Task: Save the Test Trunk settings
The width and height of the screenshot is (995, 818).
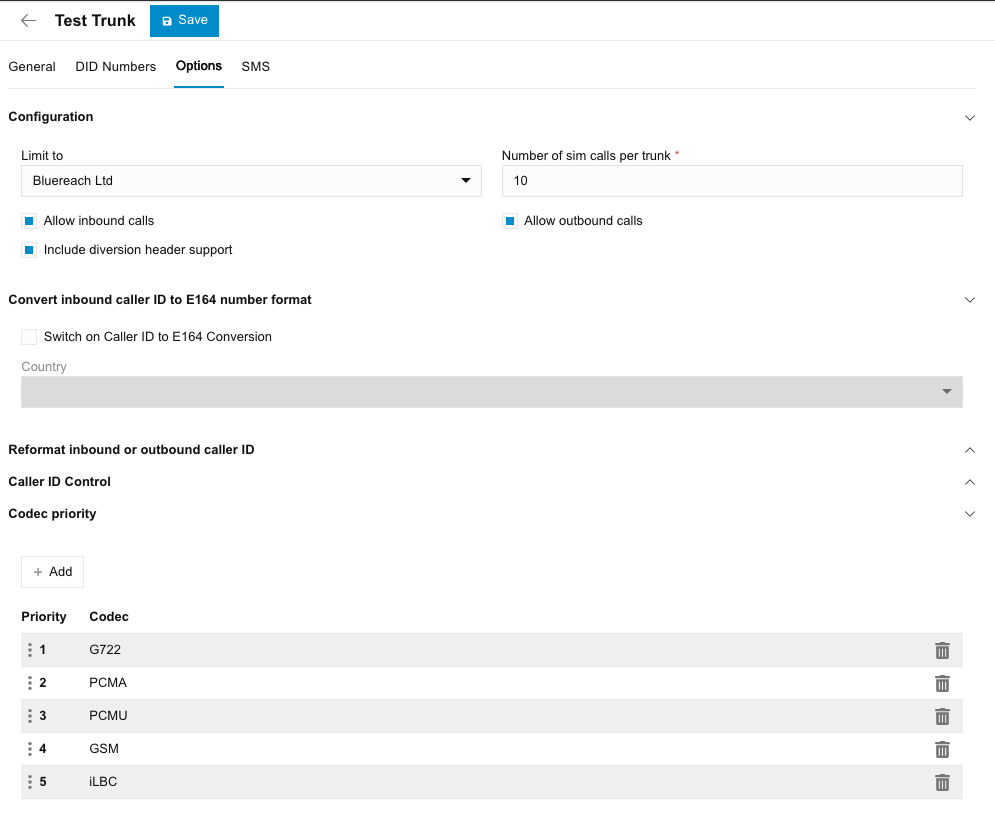Action: [184, 21]
